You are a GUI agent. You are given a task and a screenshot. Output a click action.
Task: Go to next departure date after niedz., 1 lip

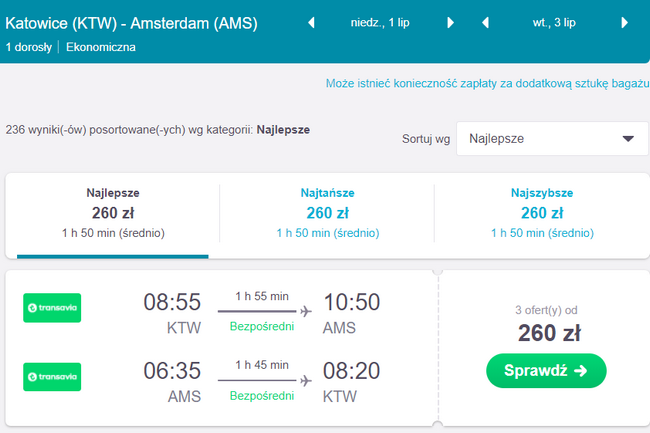point(451,22)
